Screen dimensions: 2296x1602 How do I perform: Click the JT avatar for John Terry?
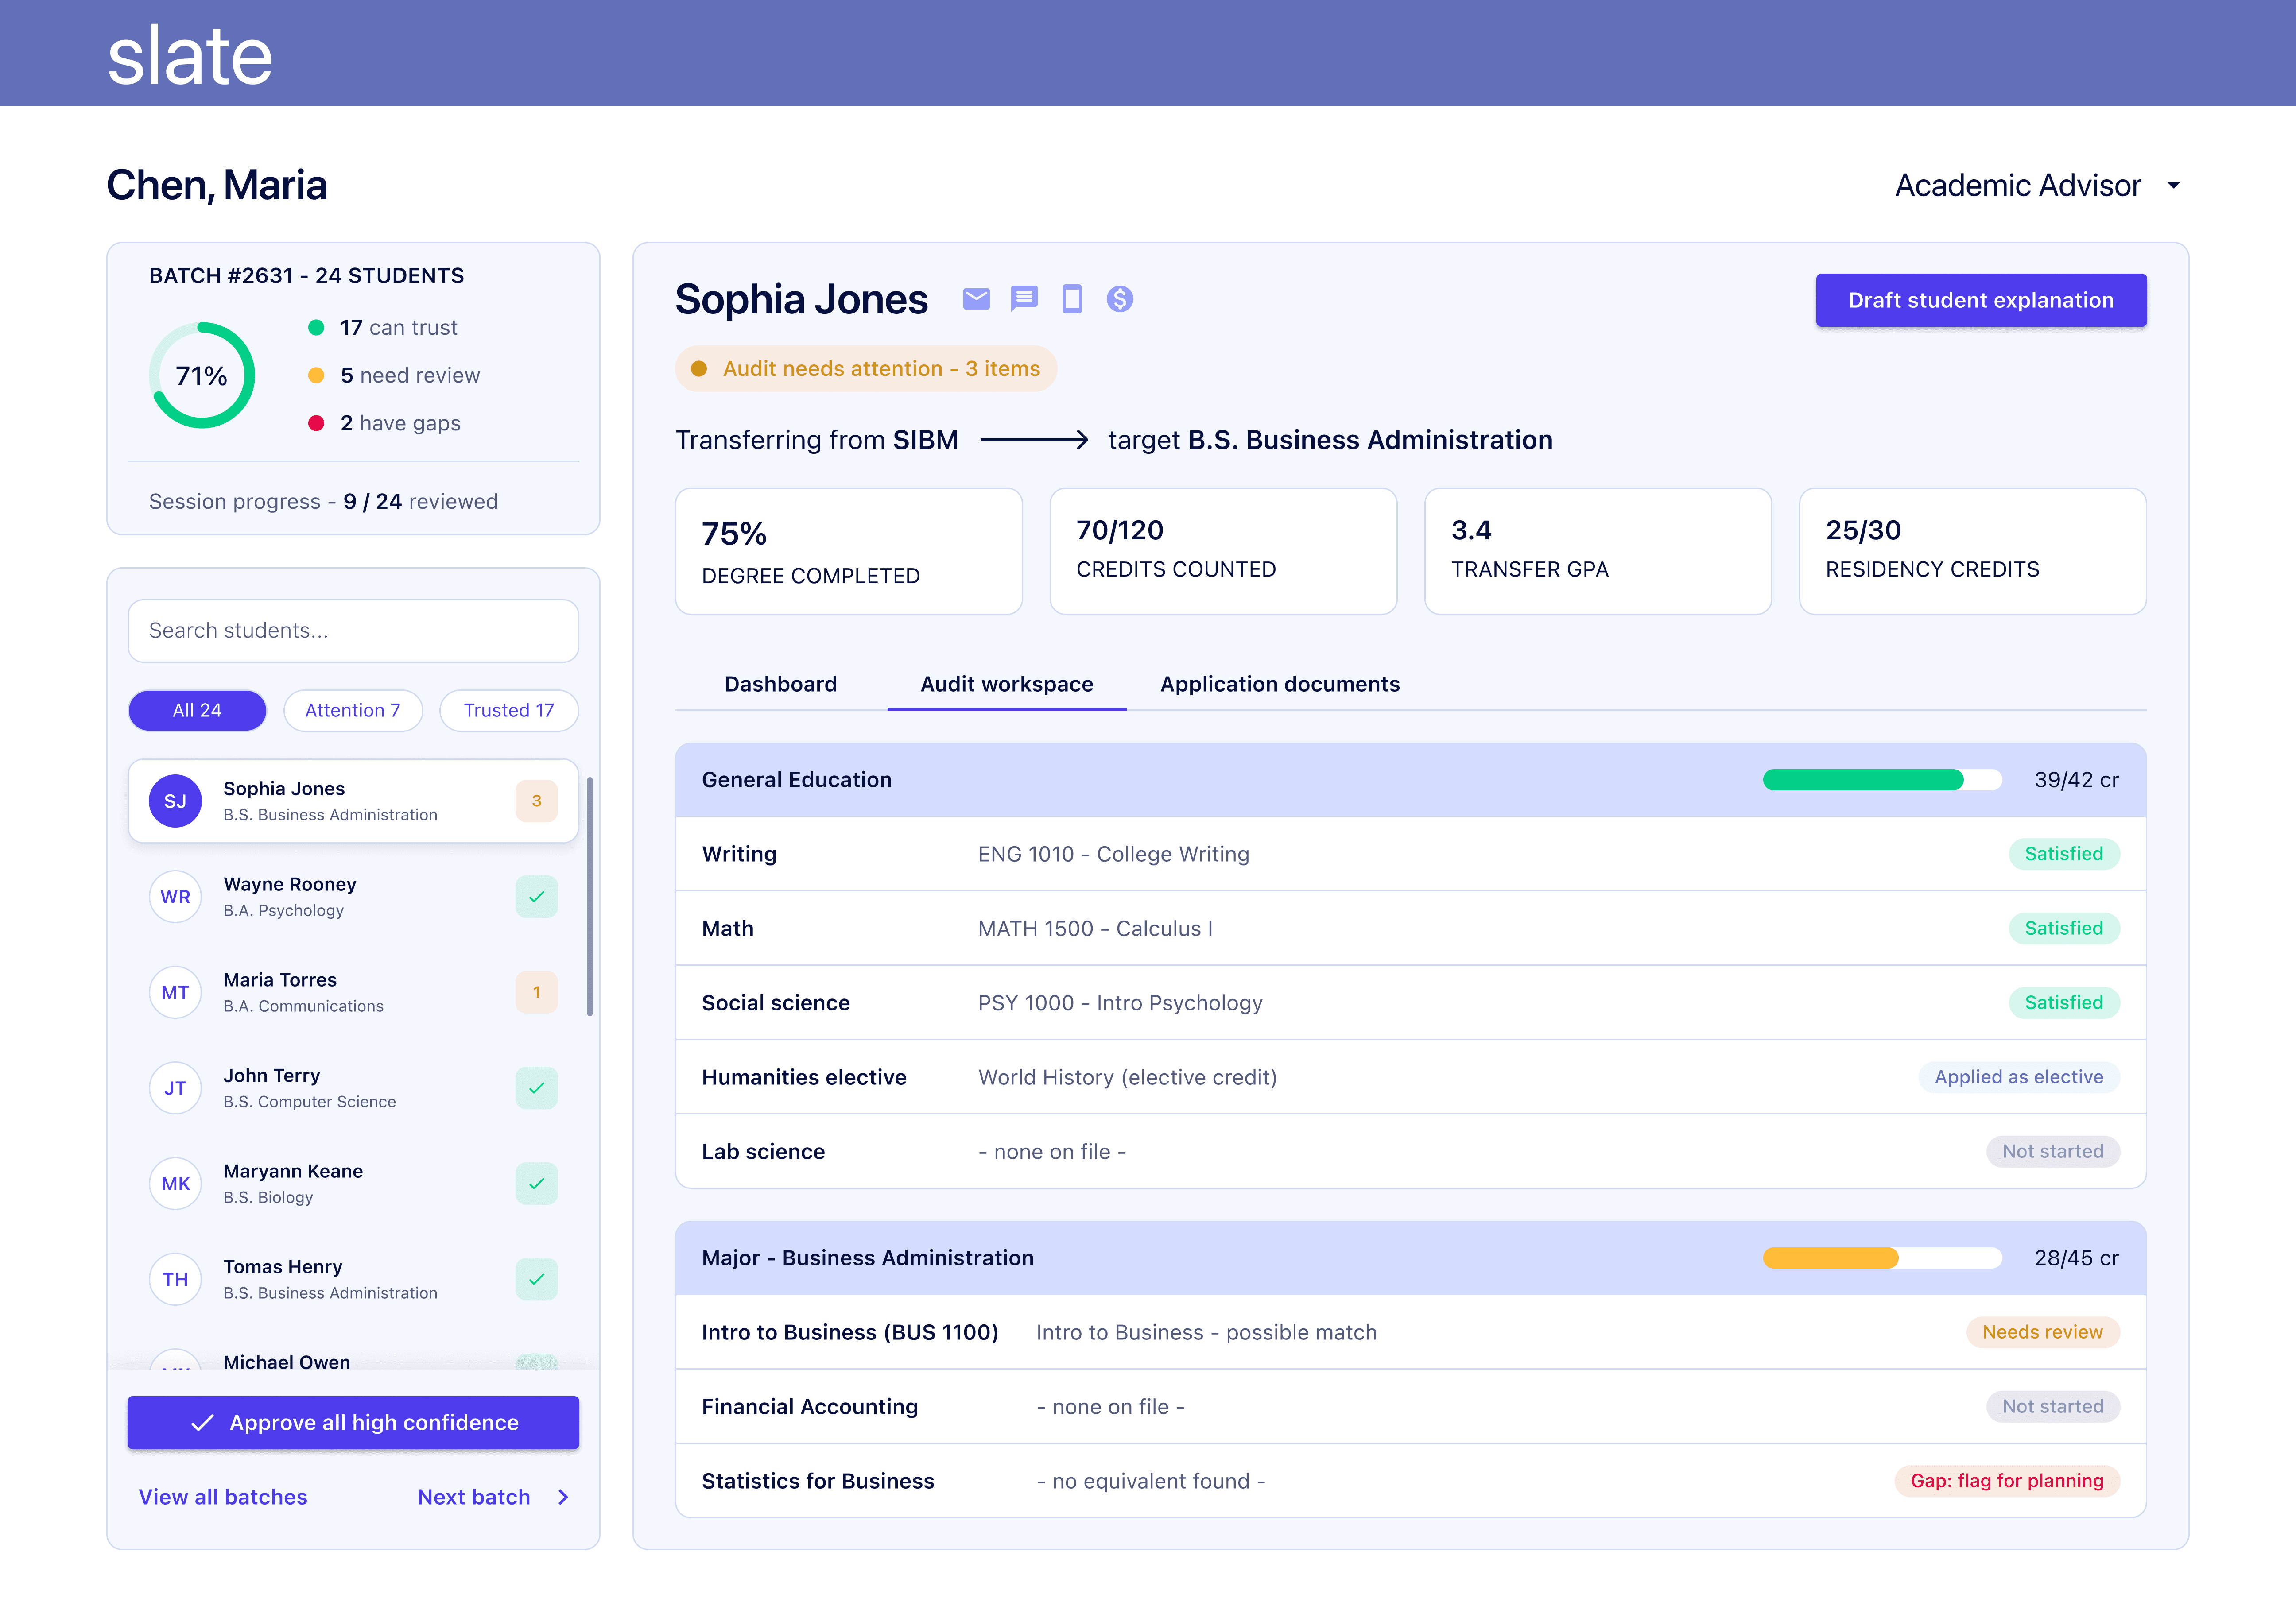click(175, 1088)
